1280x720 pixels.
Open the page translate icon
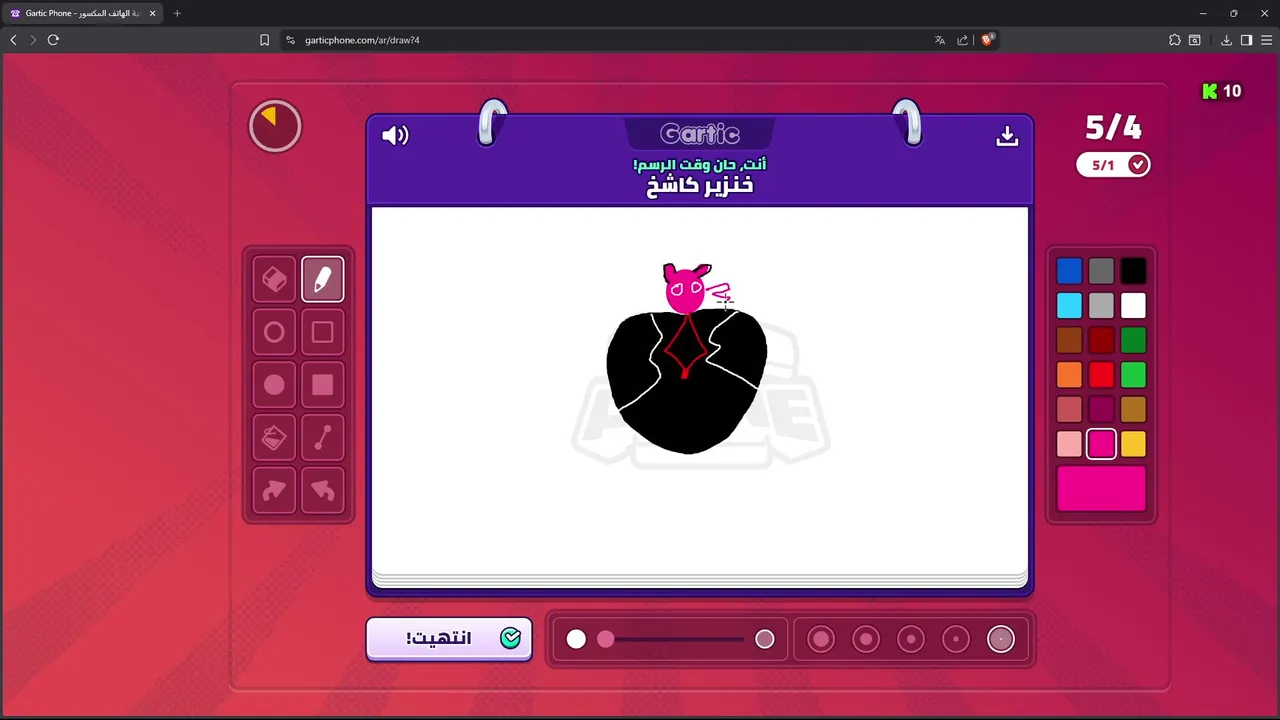point(939,40)
